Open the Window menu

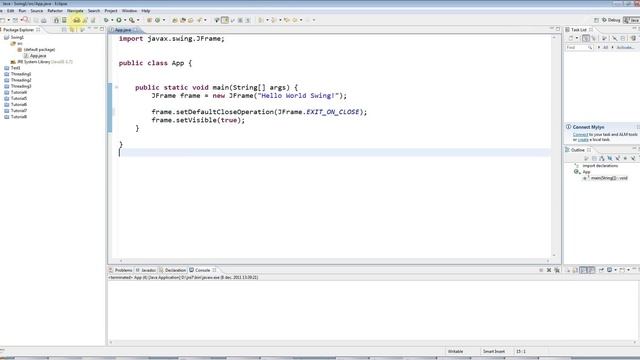coord(129,11)
